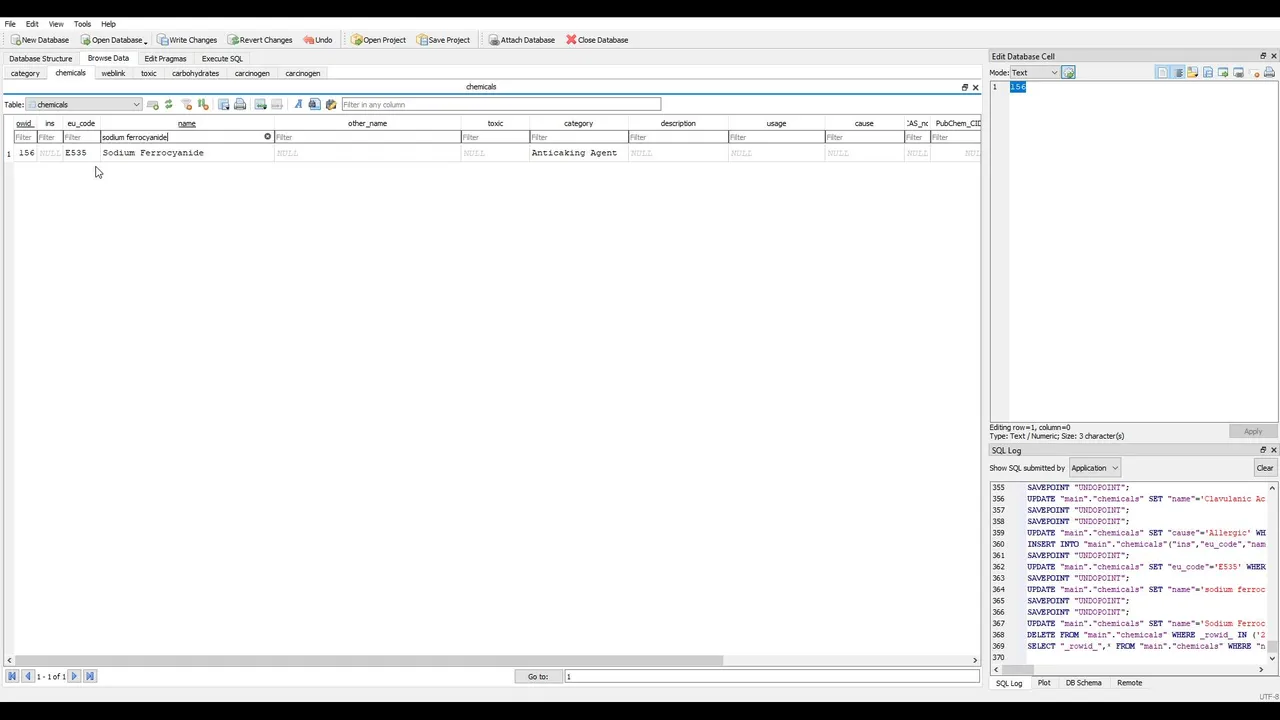Open the Mode Text dropdown

(x=1034, y=72)
